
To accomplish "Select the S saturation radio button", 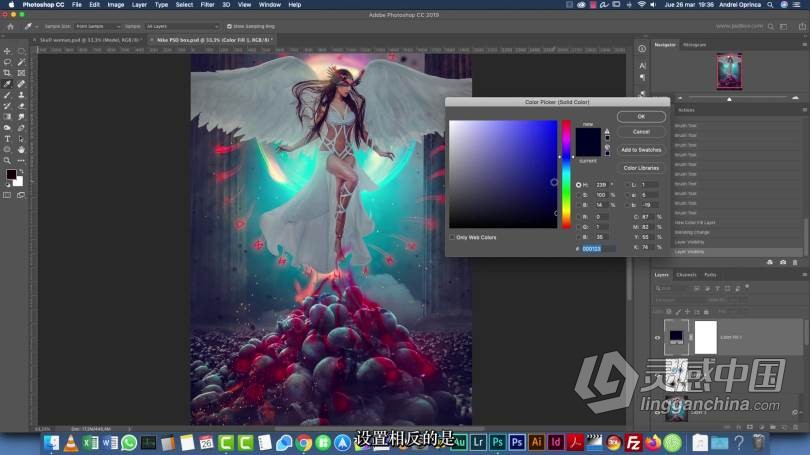I will click(579, 195).
